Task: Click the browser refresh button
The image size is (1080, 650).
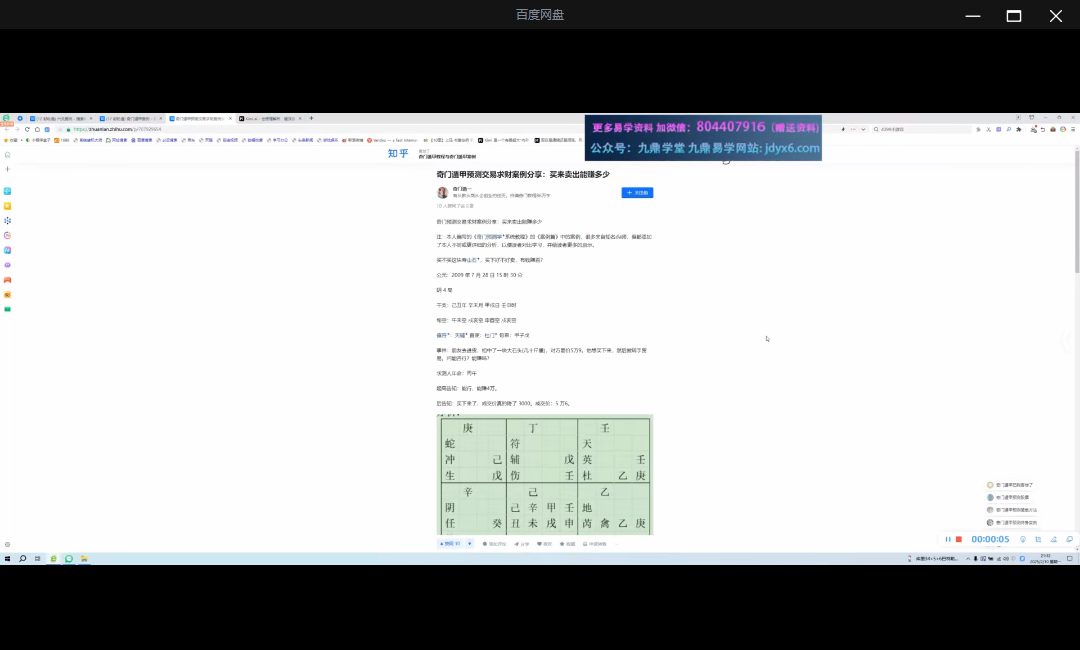Action: pos(27,129)
